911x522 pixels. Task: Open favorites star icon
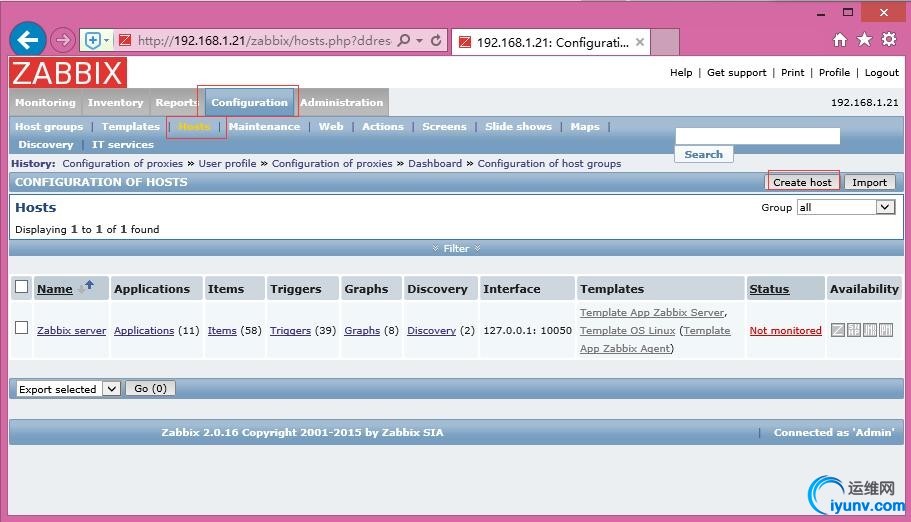pyautogui.click(x=865, y=40)
